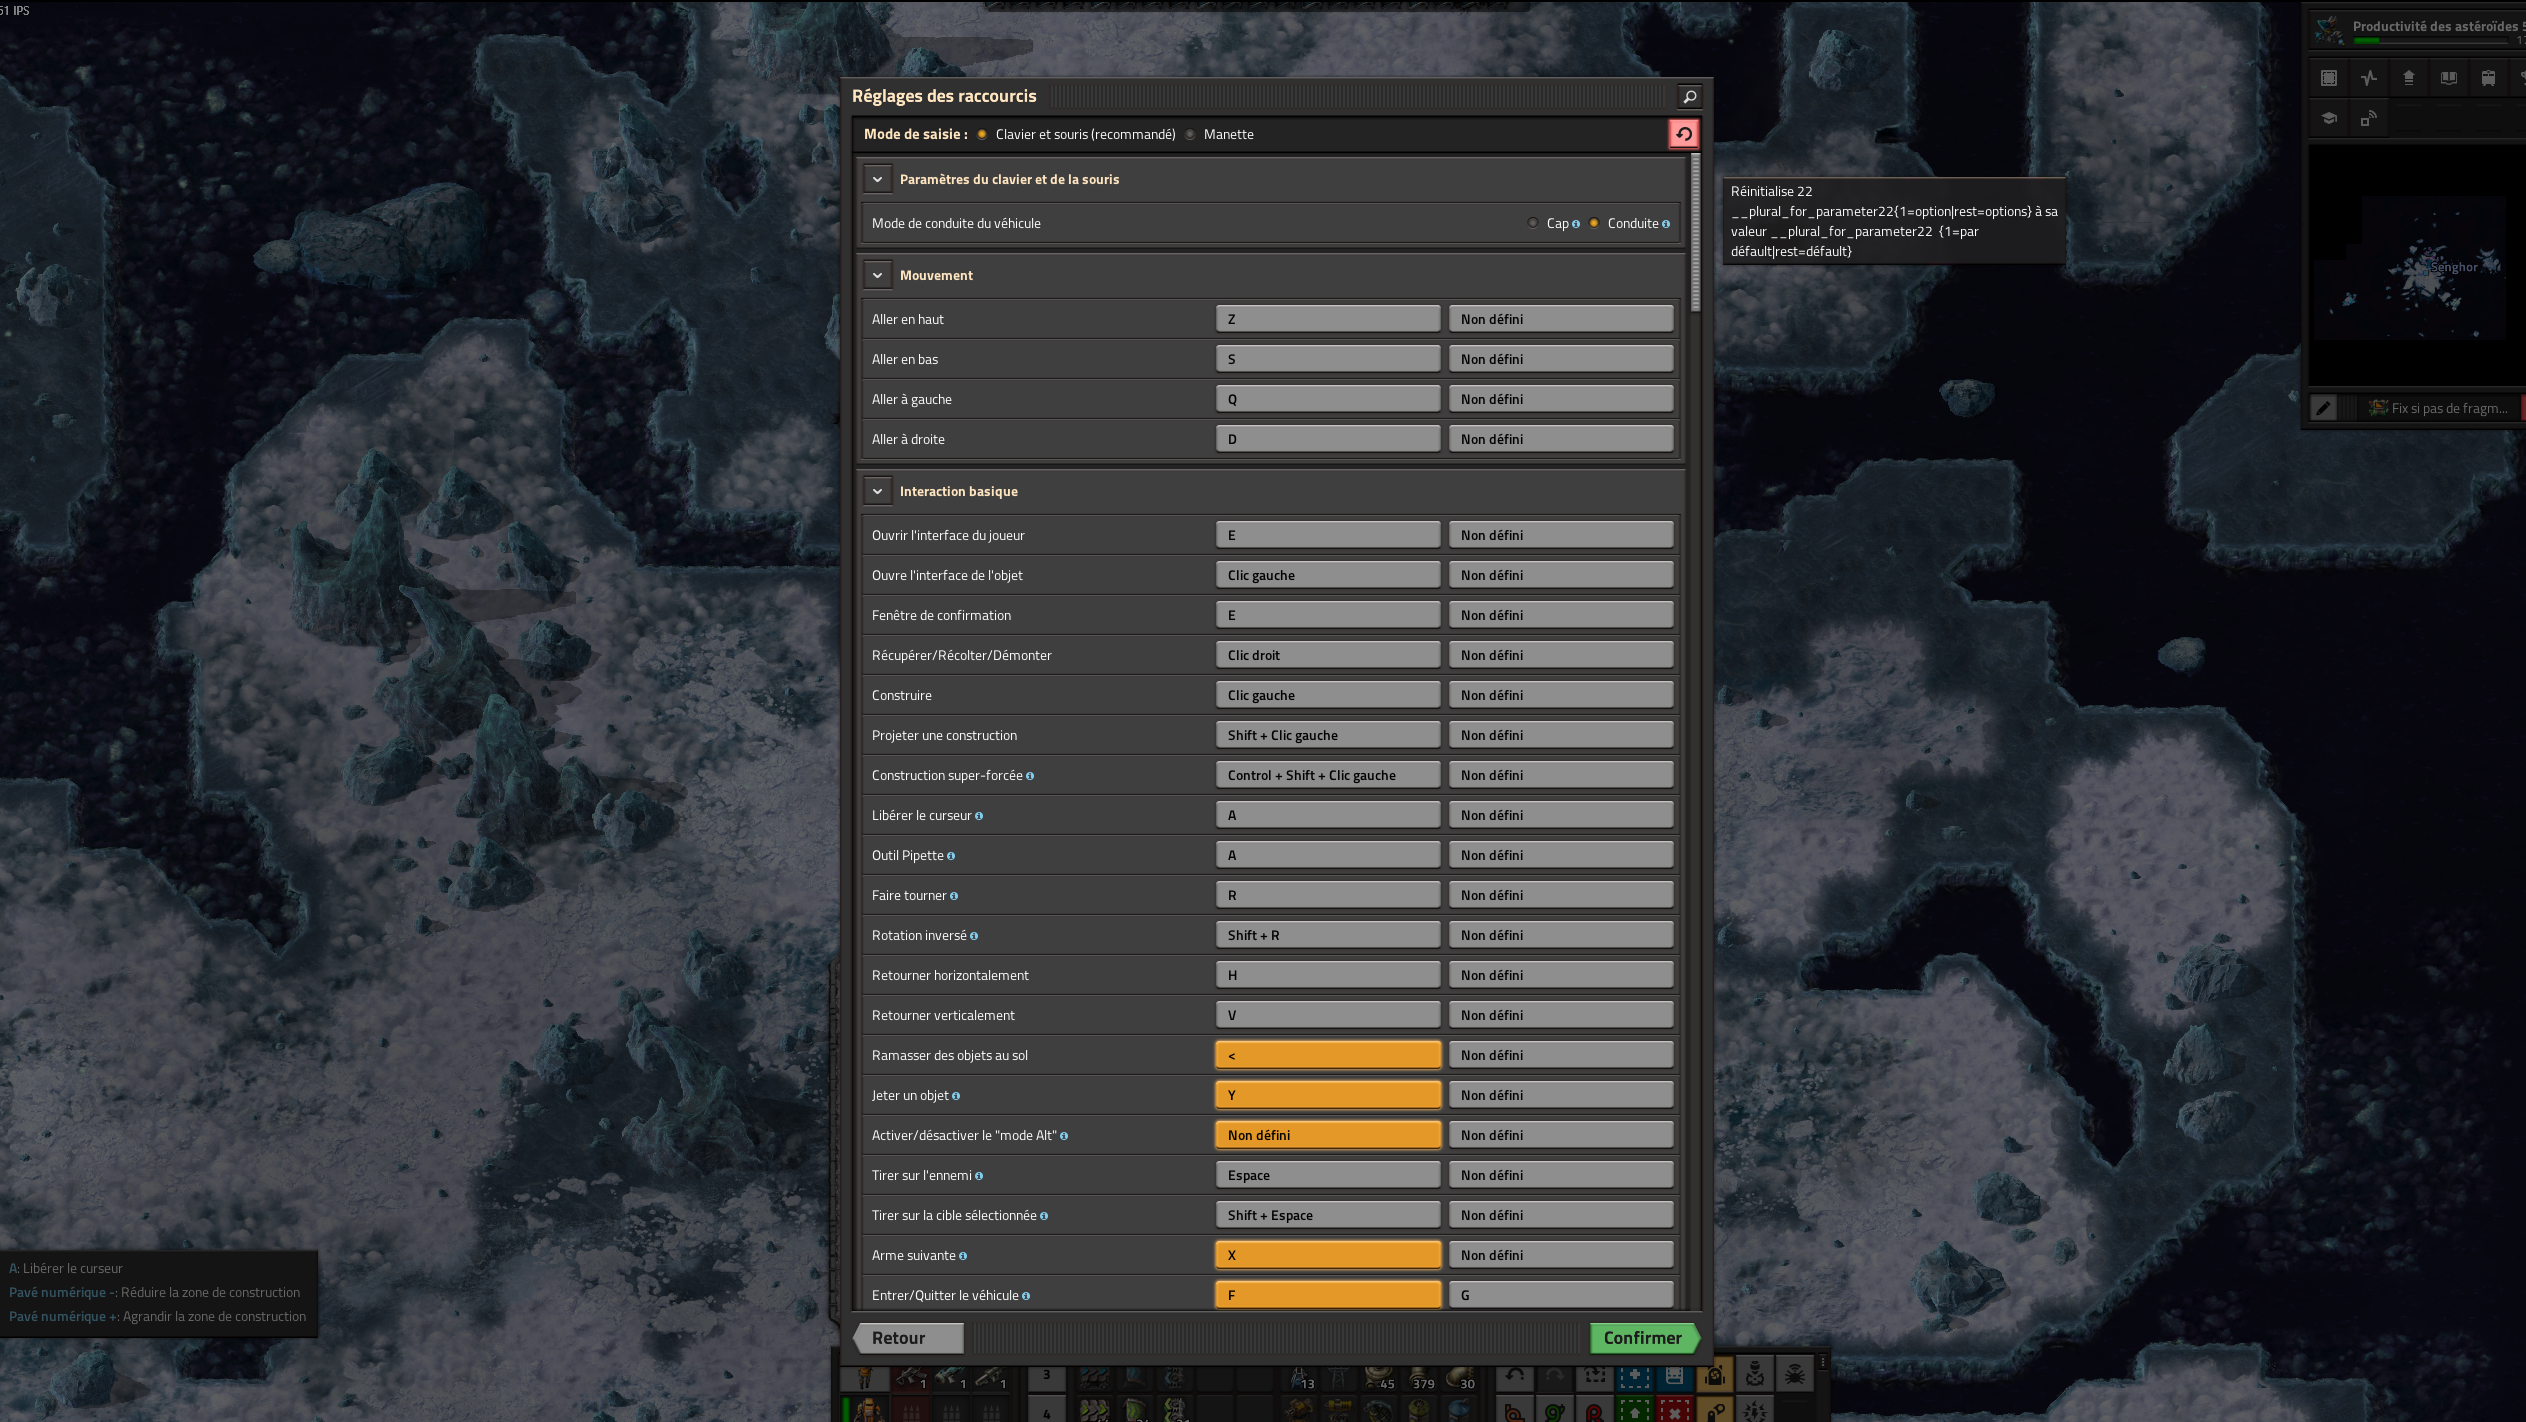Click the shortcuts list scrollbar thumb

tap(1695, 232)
